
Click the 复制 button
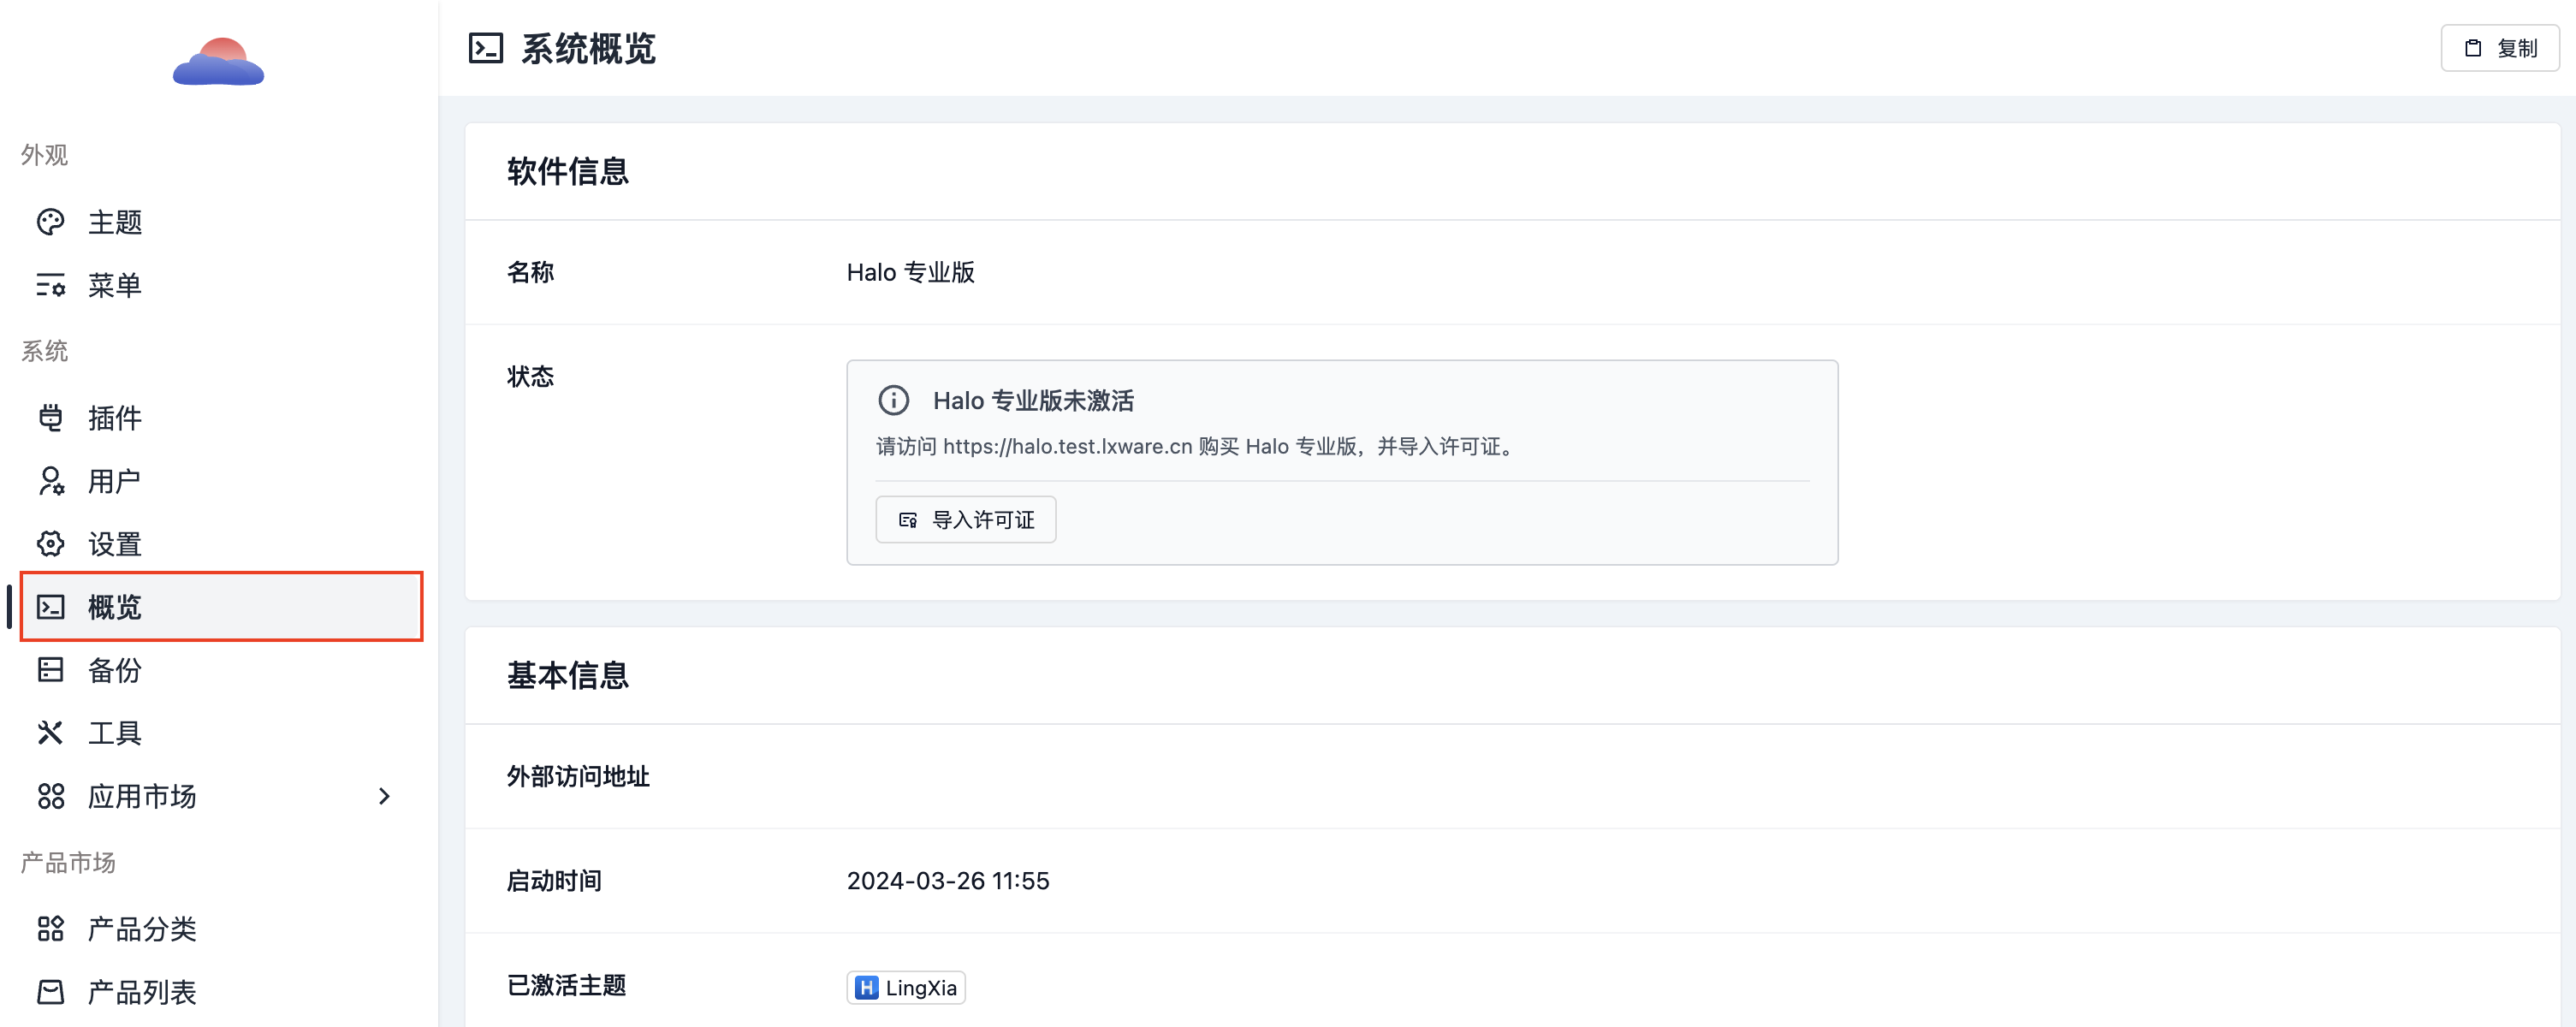click(2500, 48)
